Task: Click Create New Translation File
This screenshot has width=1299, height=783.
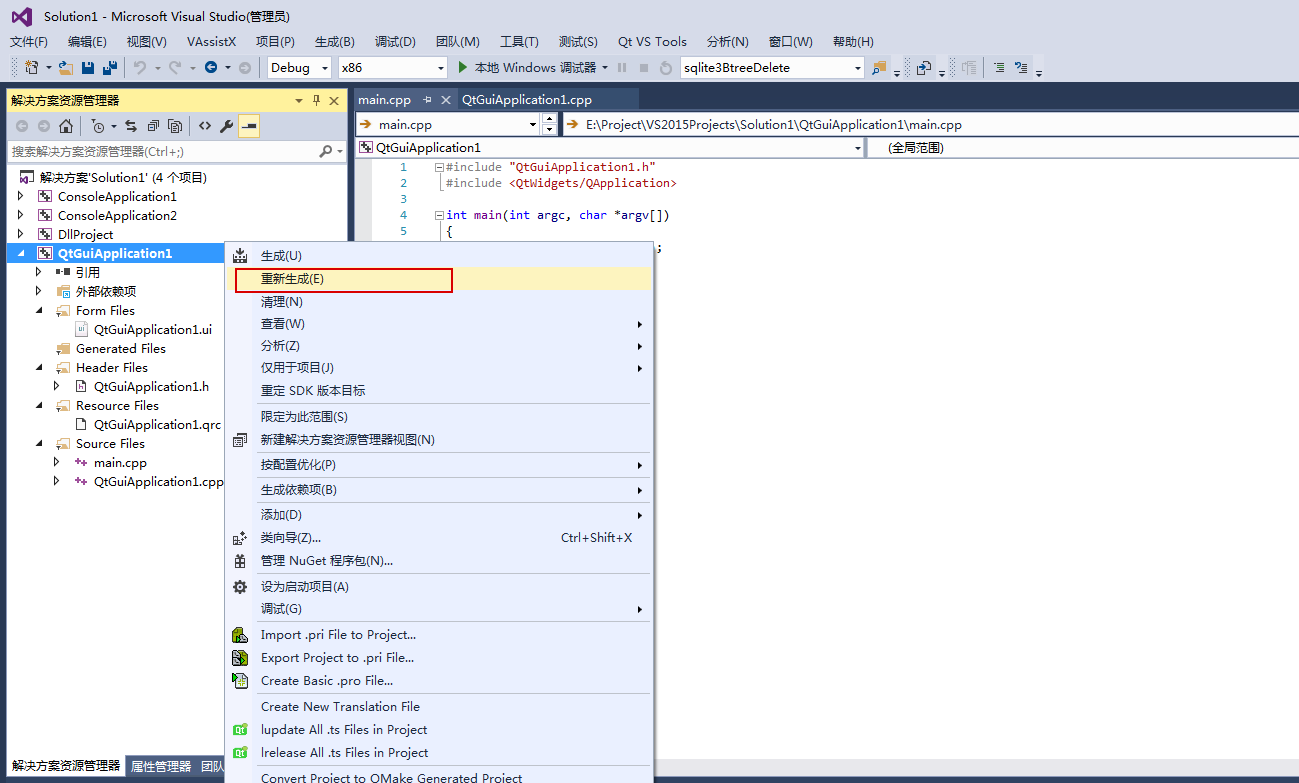Action: 440,707
